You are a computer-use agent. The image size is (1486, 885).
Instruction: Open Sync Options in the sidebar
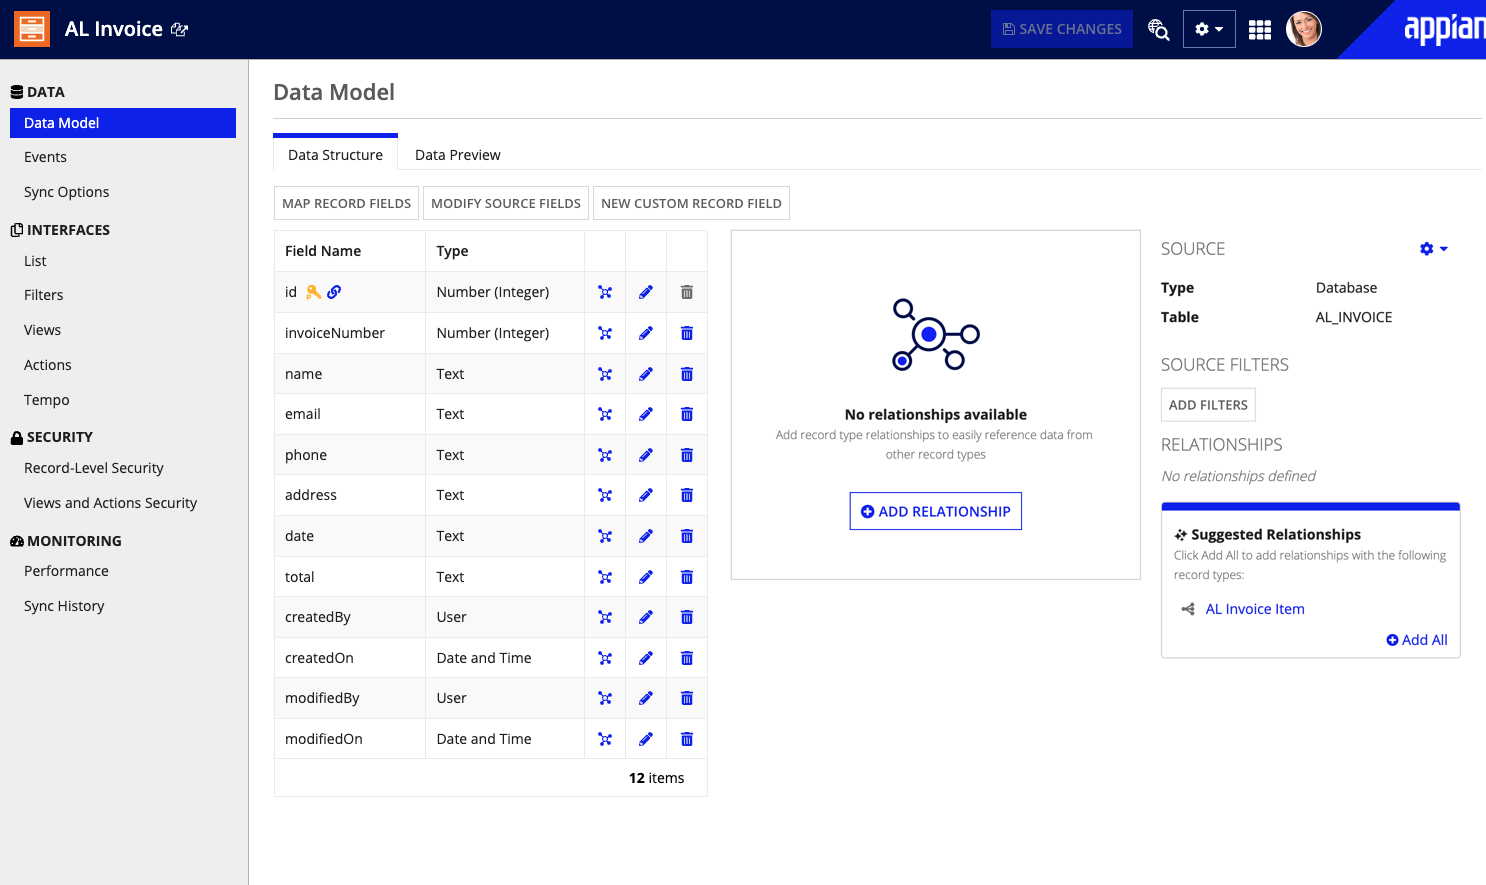click(x=67, y=192)
